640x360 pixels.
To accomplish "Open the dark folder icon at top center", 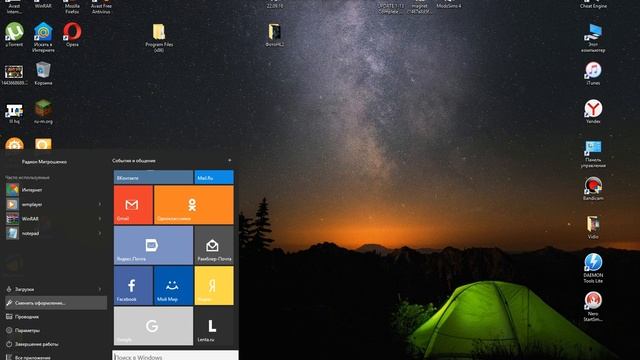I will pos(275,35).
